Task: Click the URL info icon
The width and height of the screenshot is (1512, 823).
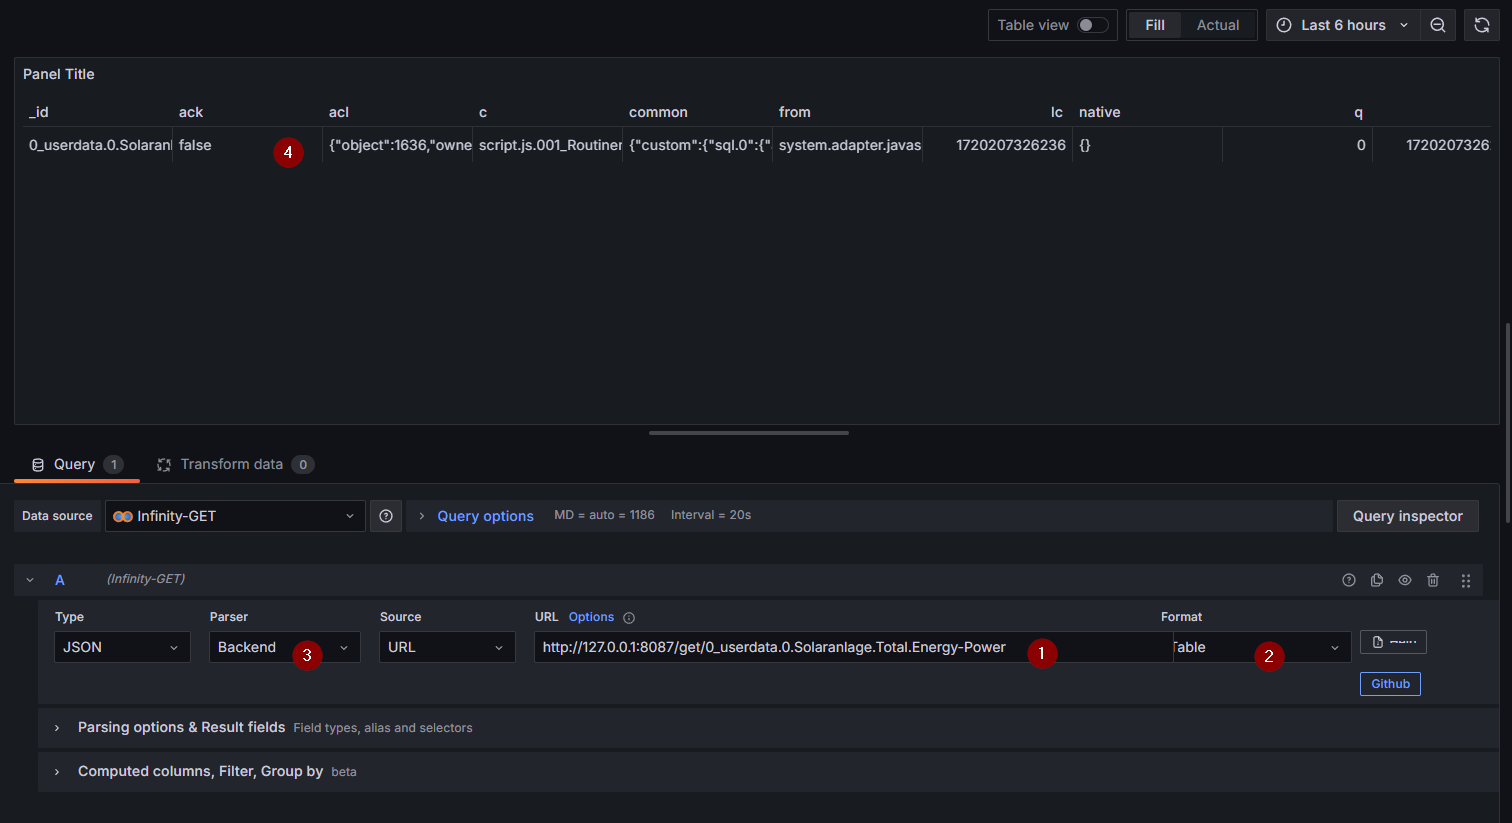Action: (629, 618)
